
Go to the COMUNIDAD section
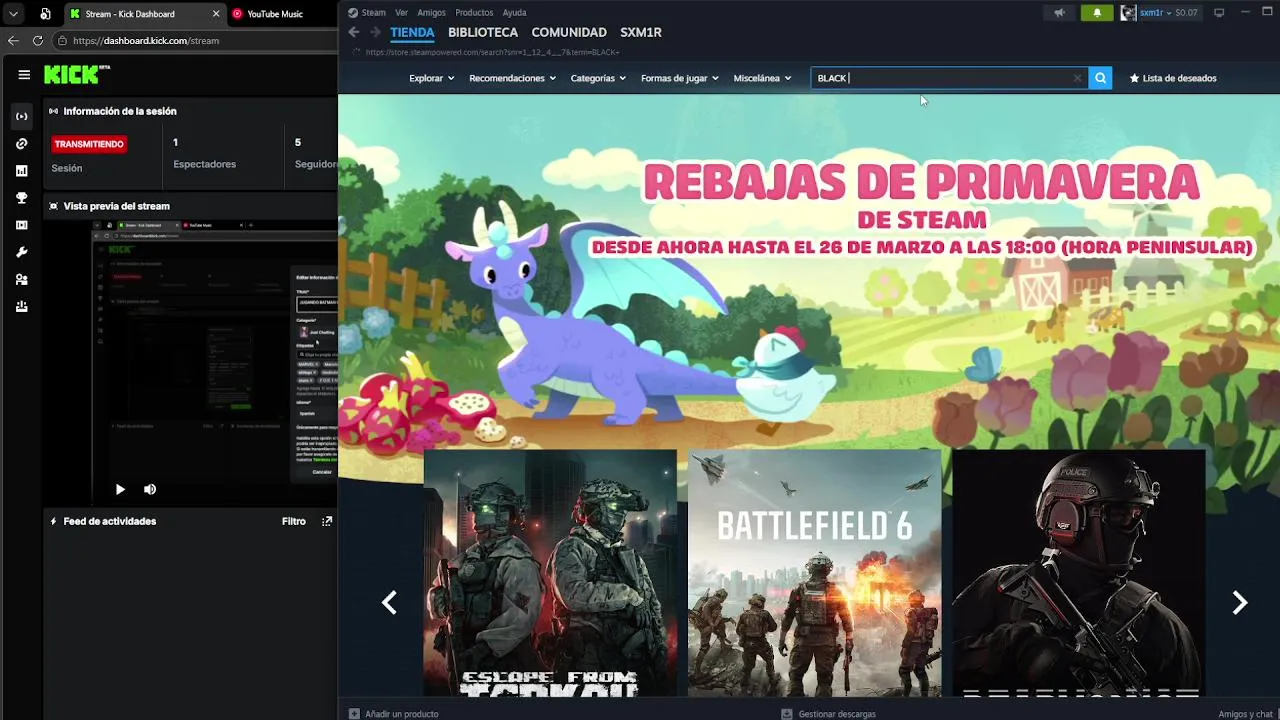tap(569, 32)
